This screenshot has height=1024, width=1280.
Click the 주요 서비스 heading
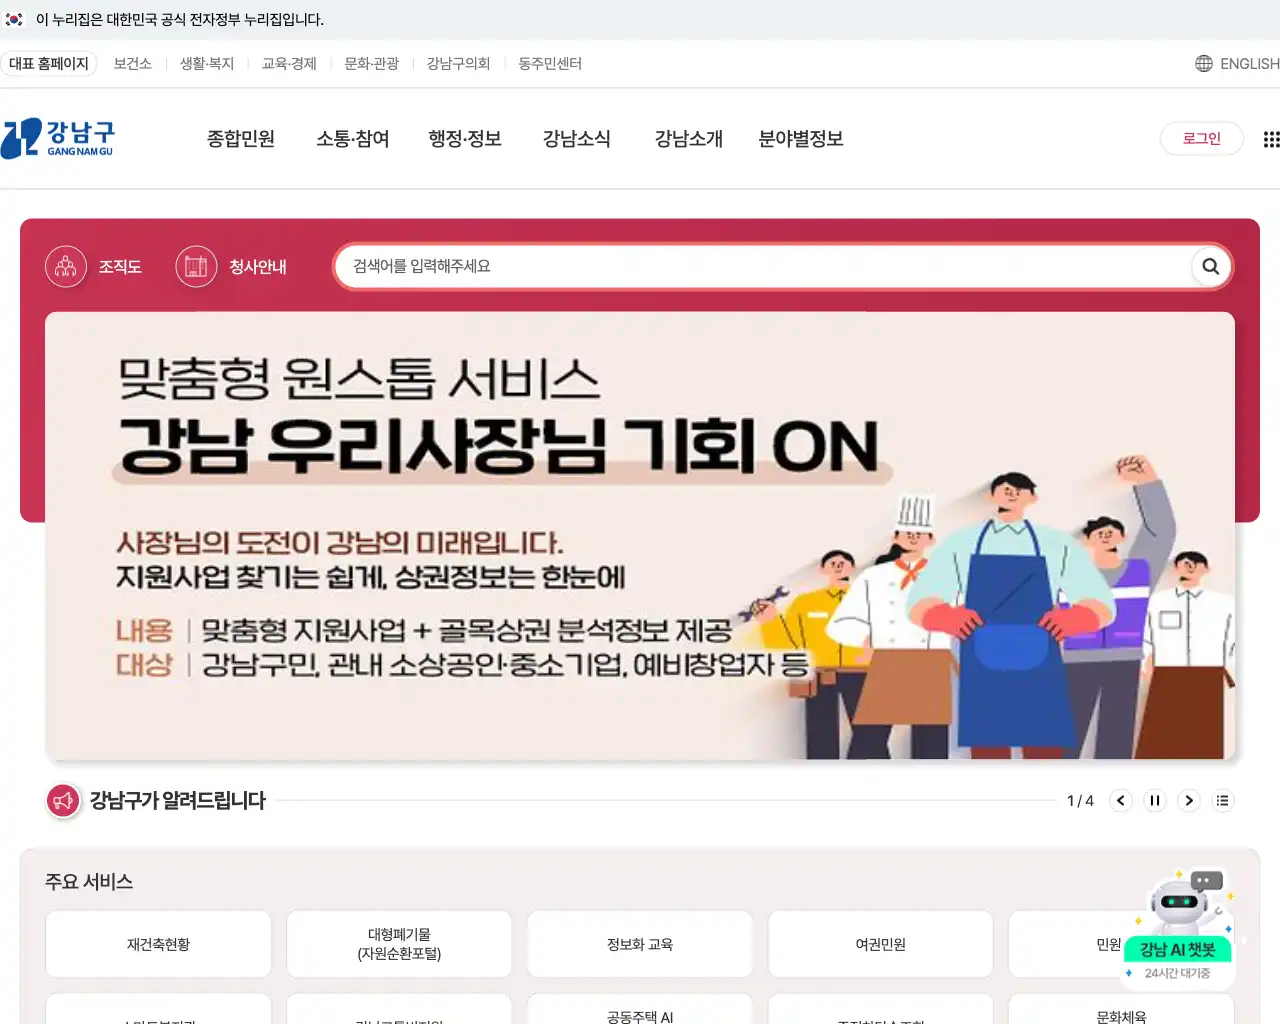pyautogui.click(x=89, y=882)
